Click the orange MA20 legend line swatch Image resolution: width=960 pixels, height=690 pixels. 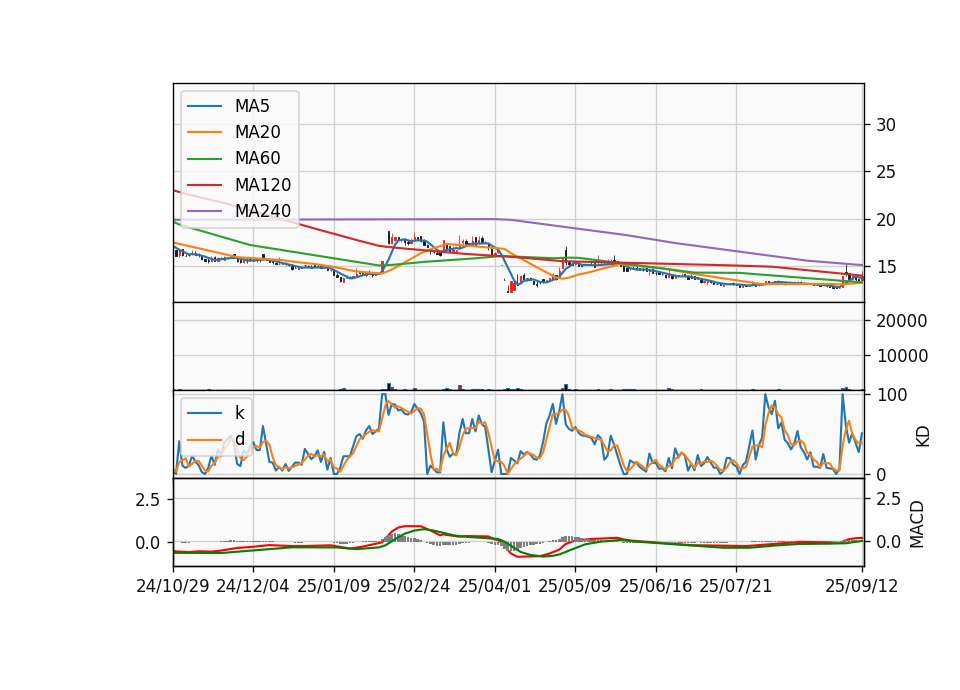(204, 132)
